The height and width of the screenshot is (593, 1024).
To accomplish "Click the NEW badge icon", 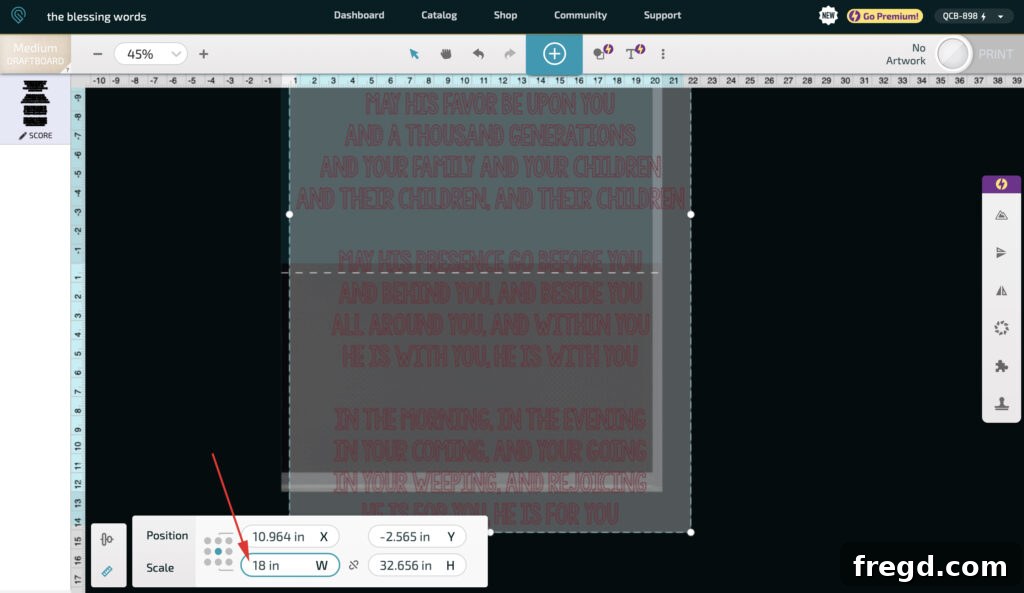I will coord(828,16).
